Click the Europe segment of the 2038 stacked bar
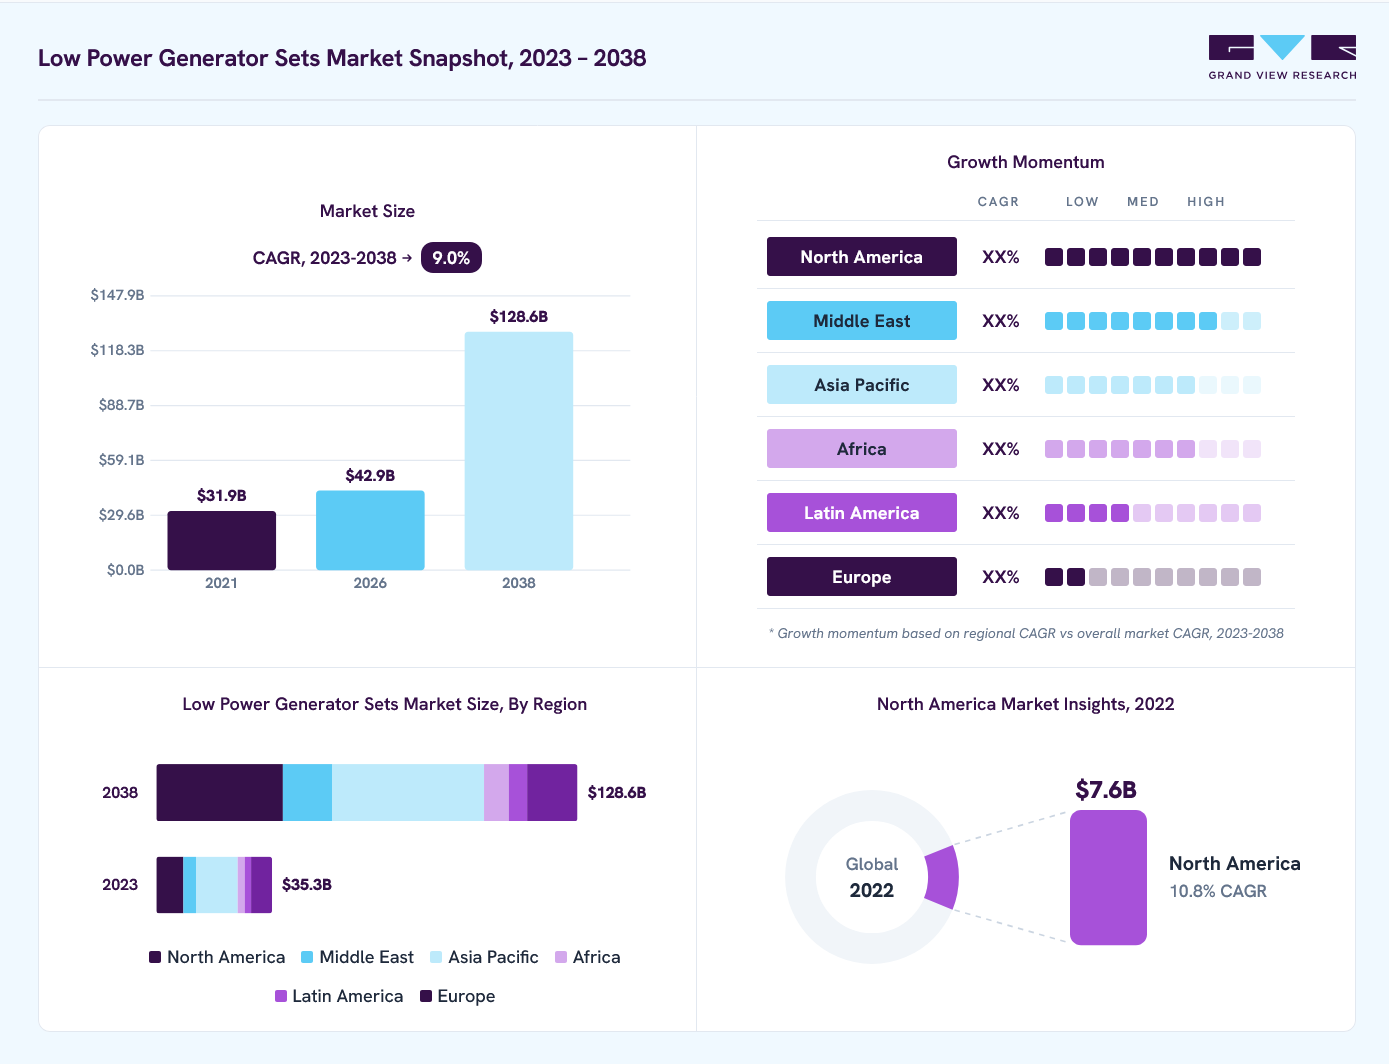Viewport: 1389px width, 1064px height. pos(552,793)
